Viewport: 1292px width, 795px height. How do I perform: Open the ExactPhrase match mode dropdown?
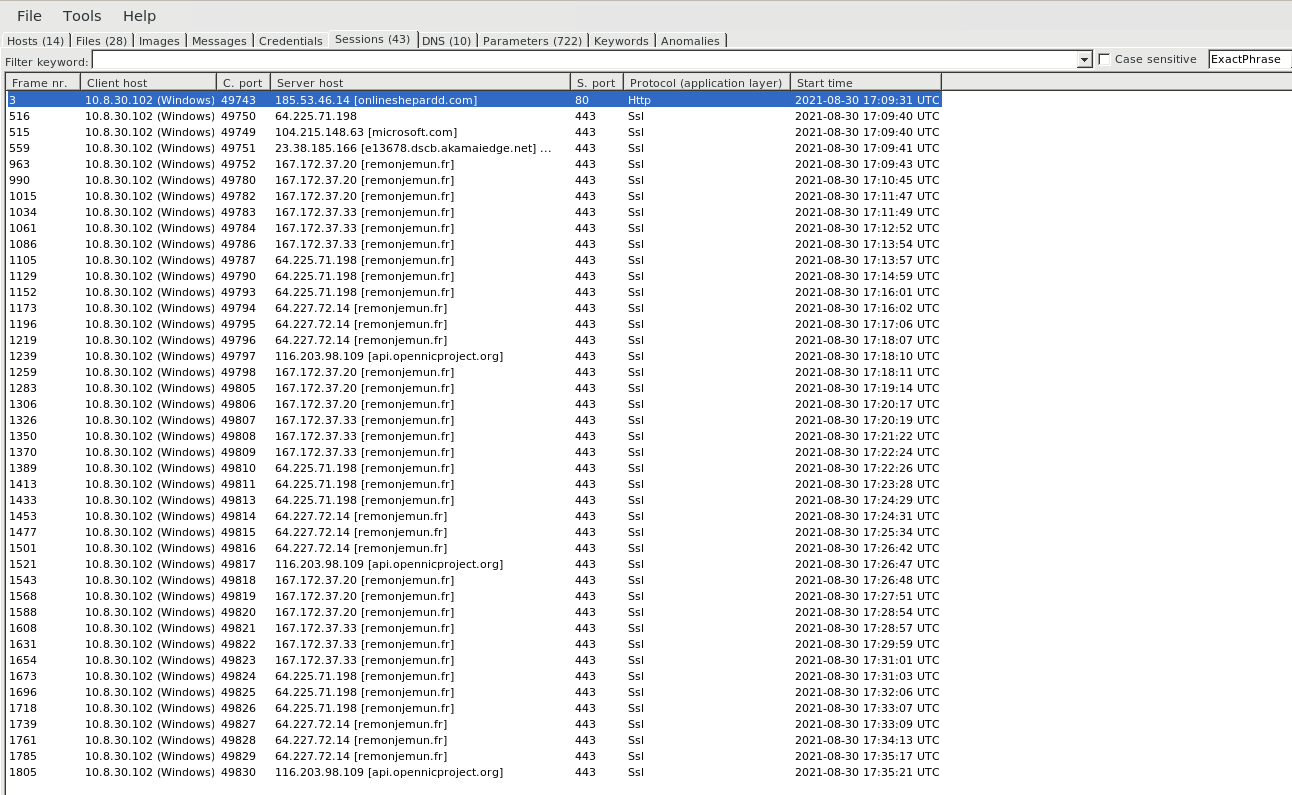coord(1250,59)
